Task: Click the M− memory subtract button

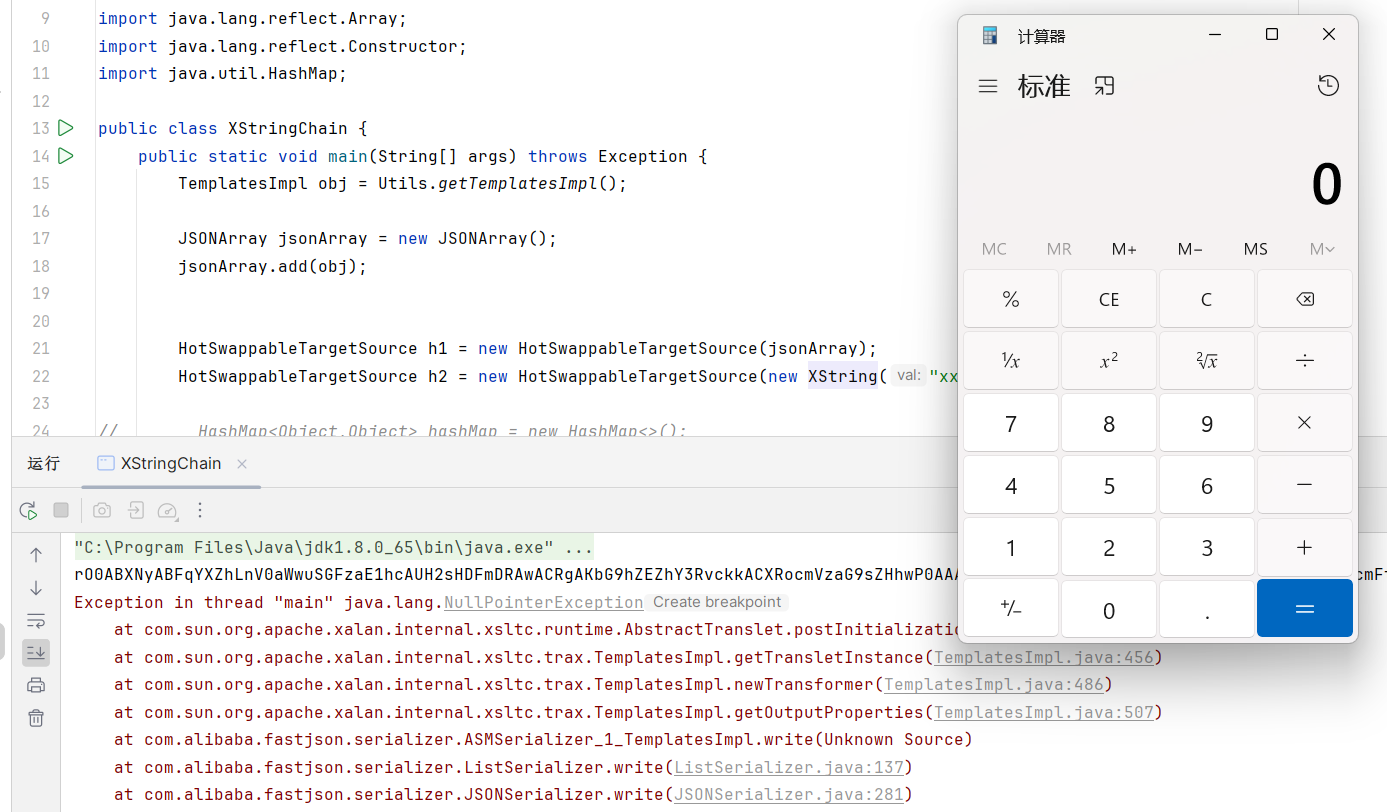Action: coord(1190,249)
